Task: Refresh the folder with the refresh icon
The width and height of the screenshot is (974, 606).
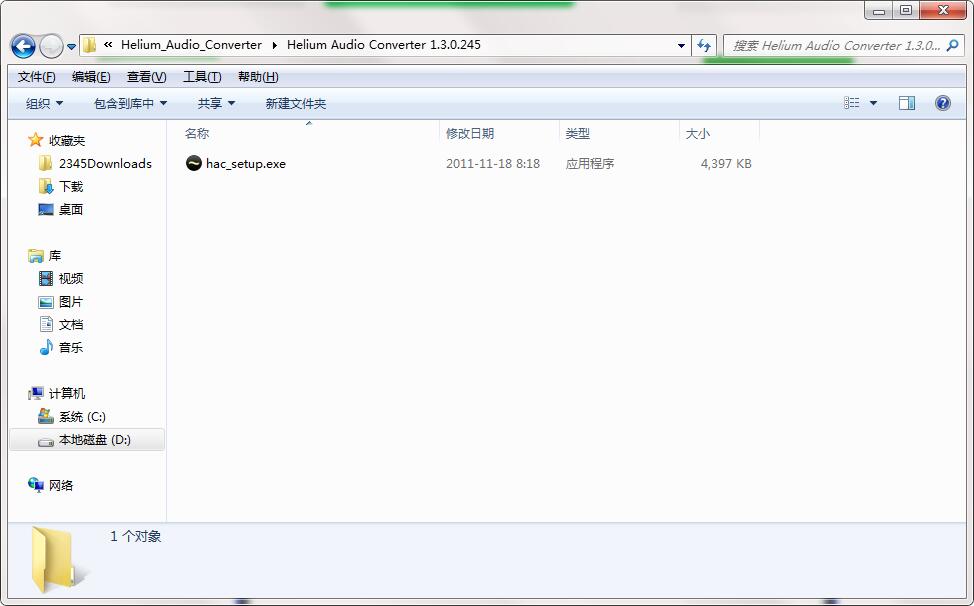Action: (x=704, y=45)
